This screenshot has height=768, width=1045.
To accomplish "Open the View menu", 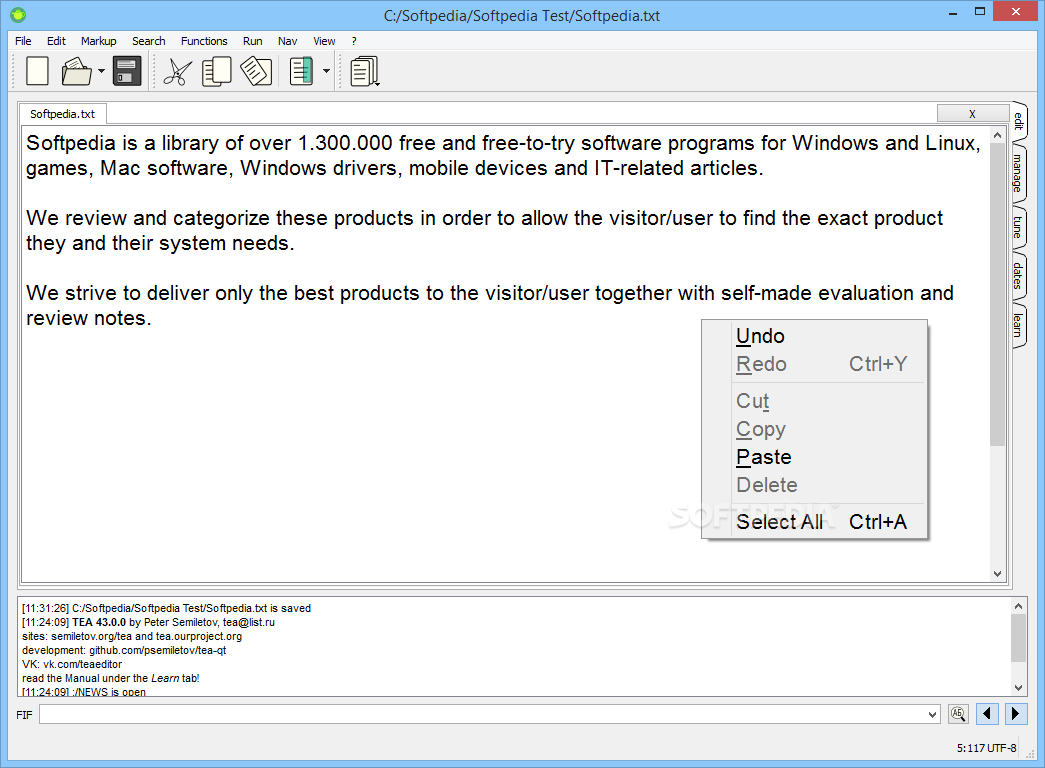I will tap(324, 41).
